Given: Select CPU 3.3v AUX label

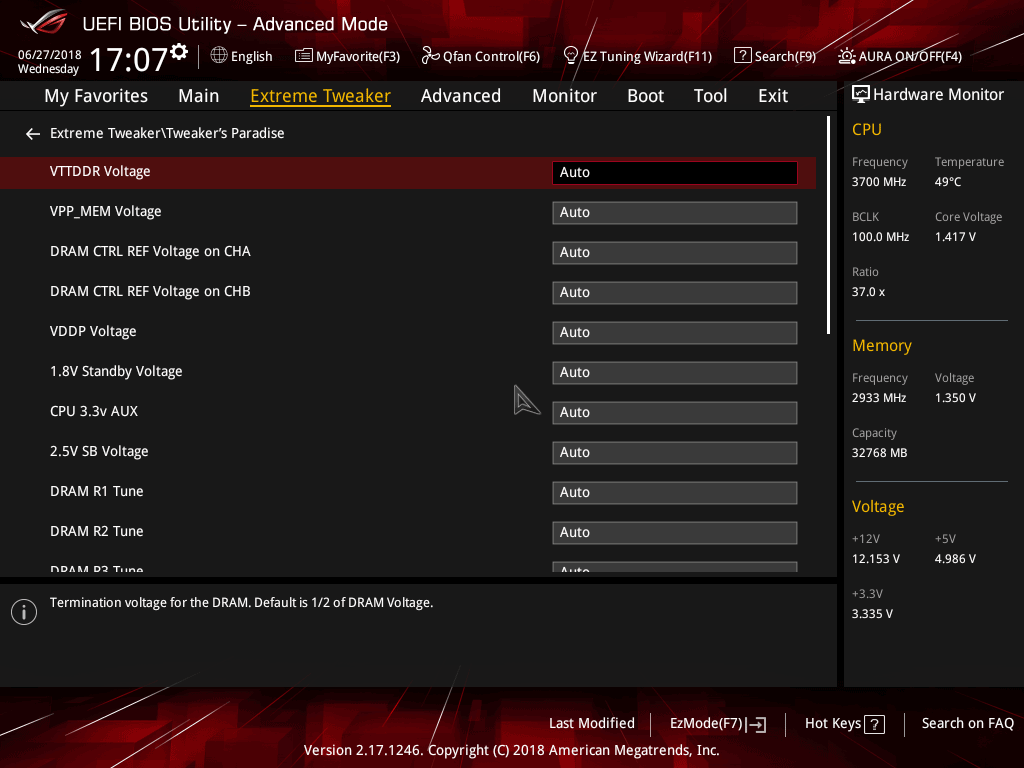Looking at the screenshot, I should tap(94, 411).
